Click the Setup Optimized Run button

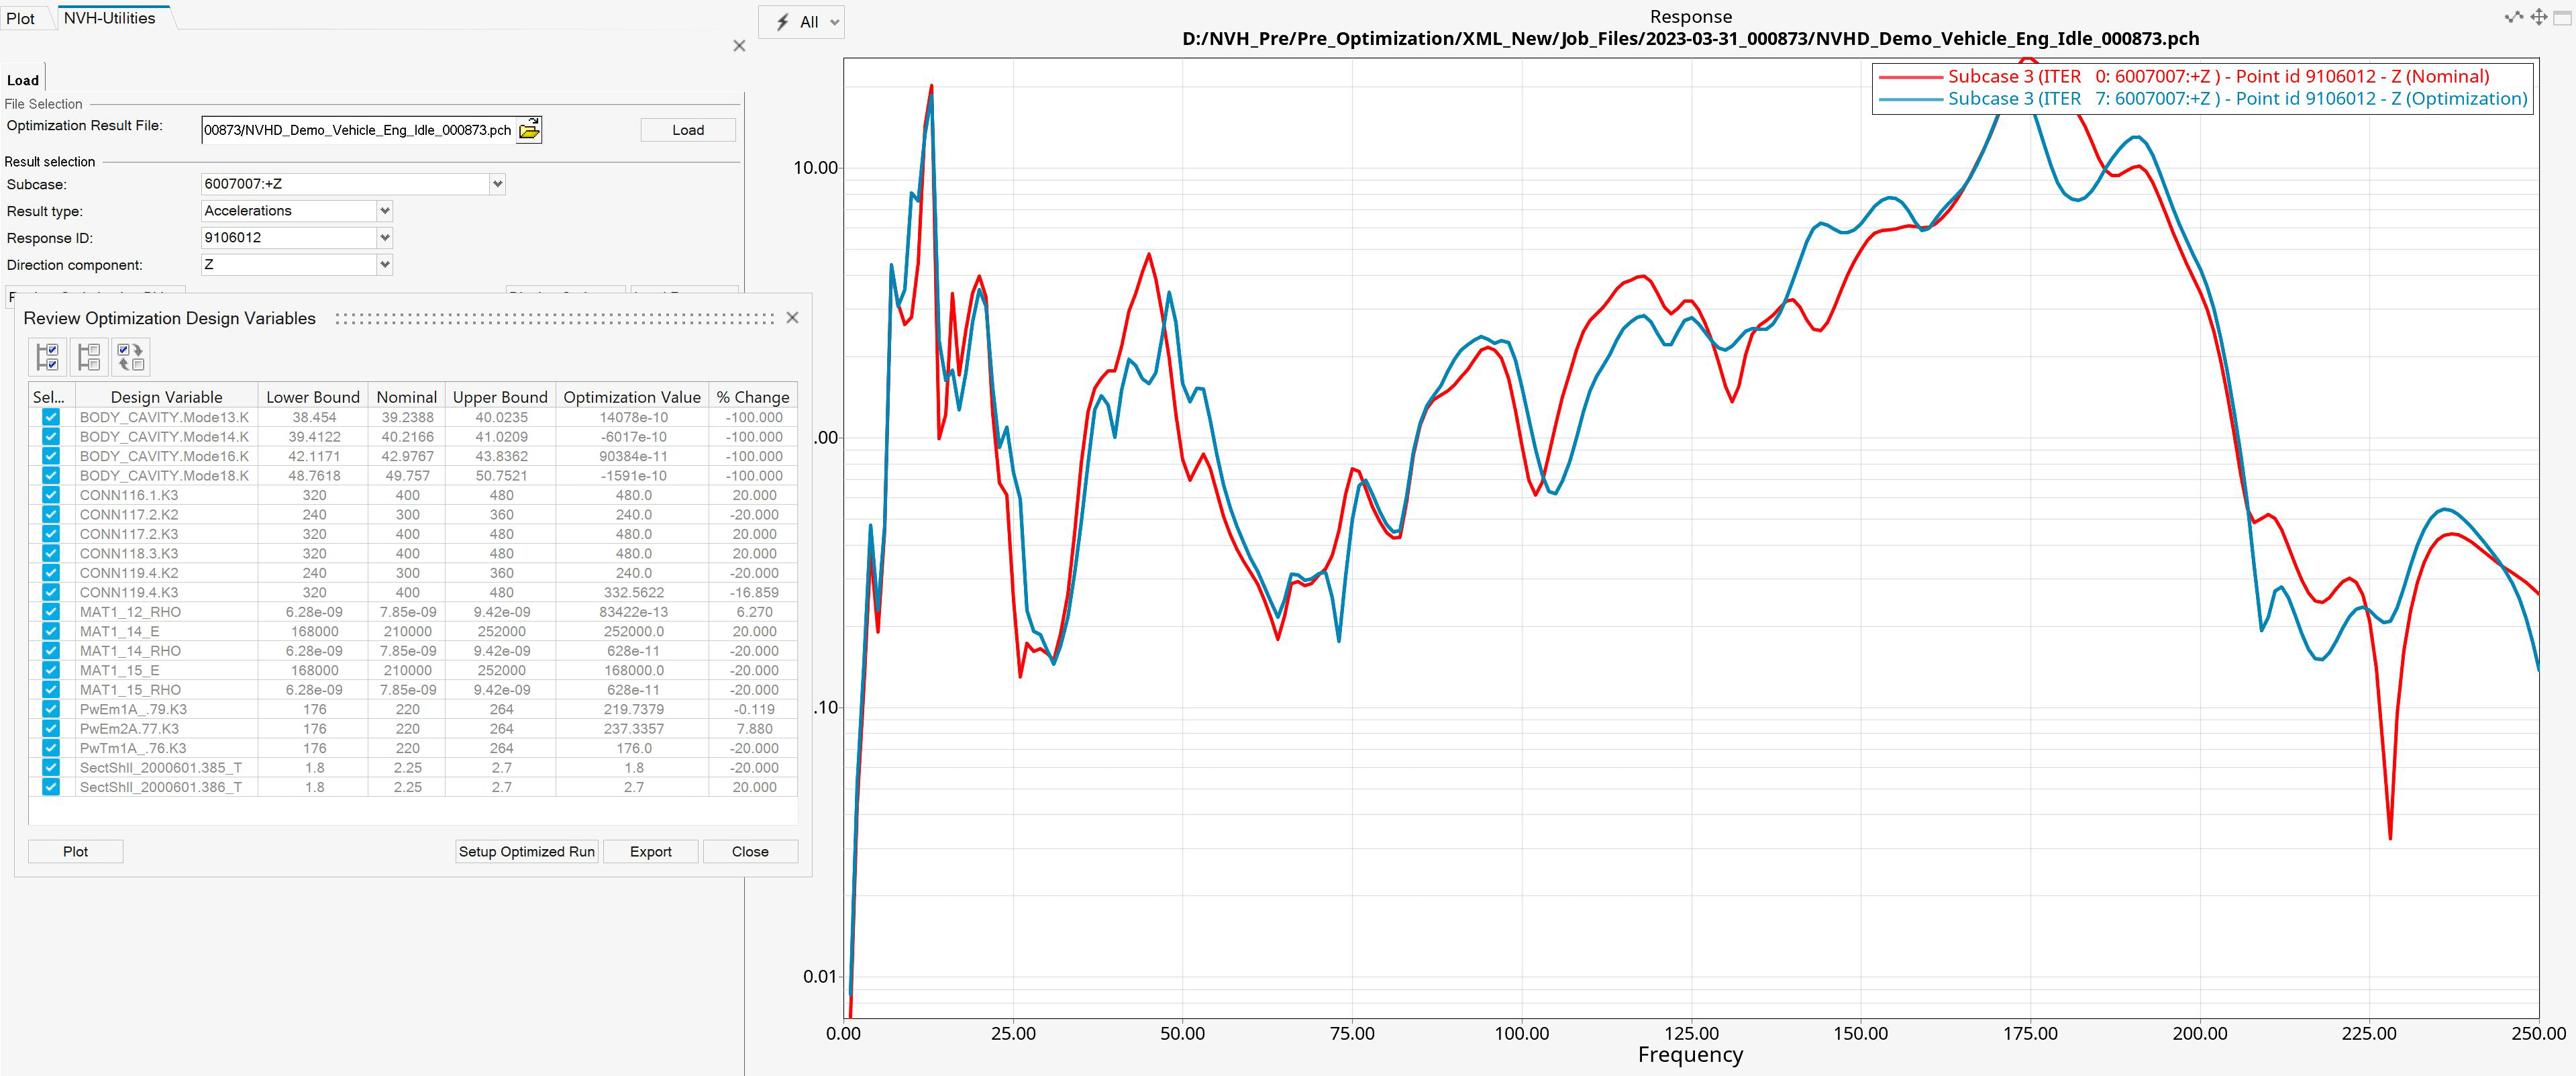tap(526, 851)
